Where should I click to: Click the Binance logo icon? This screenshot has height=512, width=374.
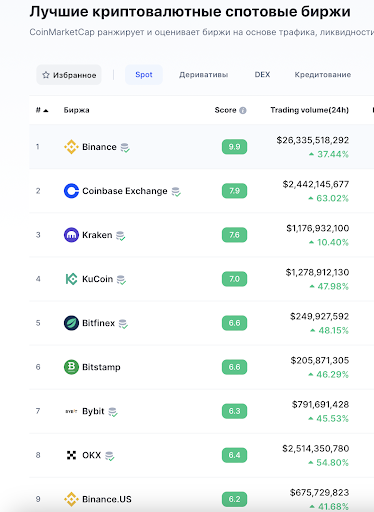(x=71, y=147)
